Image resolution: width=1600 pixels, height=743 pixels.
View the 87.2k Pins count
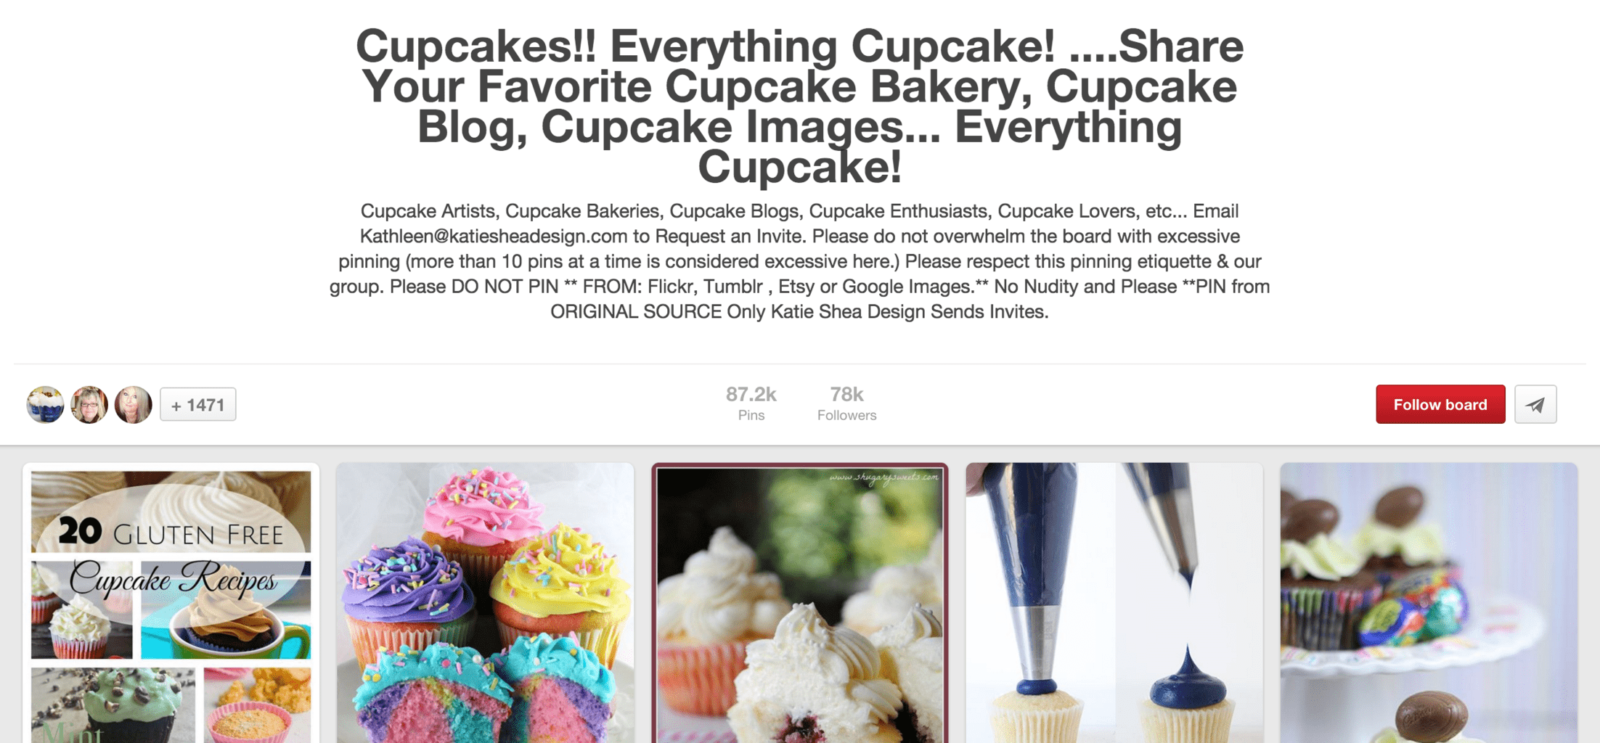coord(751,403)
